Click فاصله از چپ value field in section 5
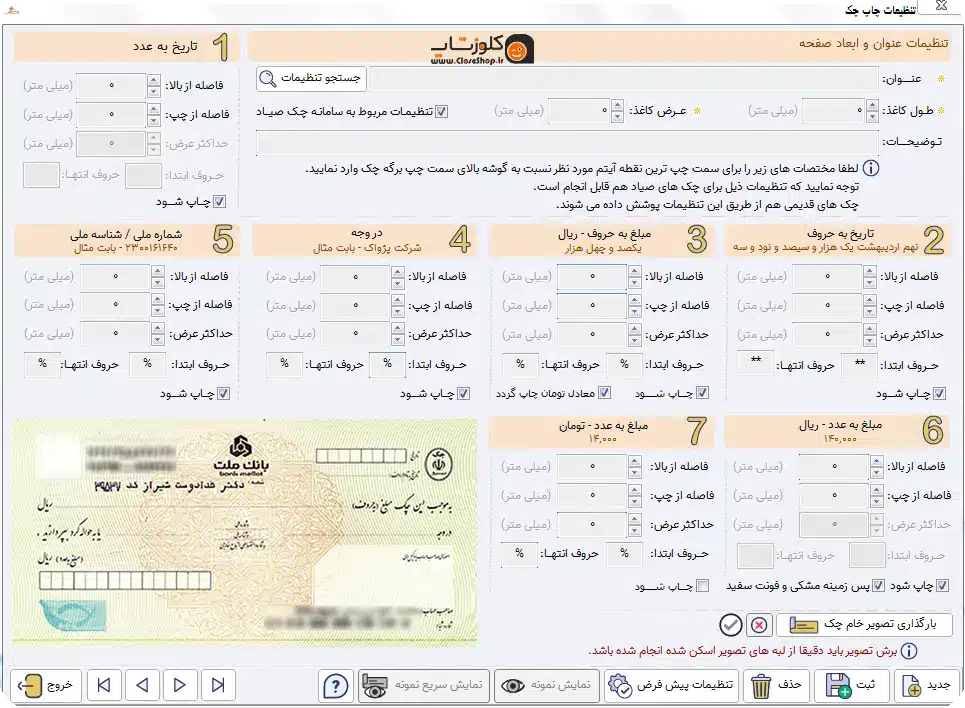The width and height of the screenshot is (965, 708). (115, 305)
